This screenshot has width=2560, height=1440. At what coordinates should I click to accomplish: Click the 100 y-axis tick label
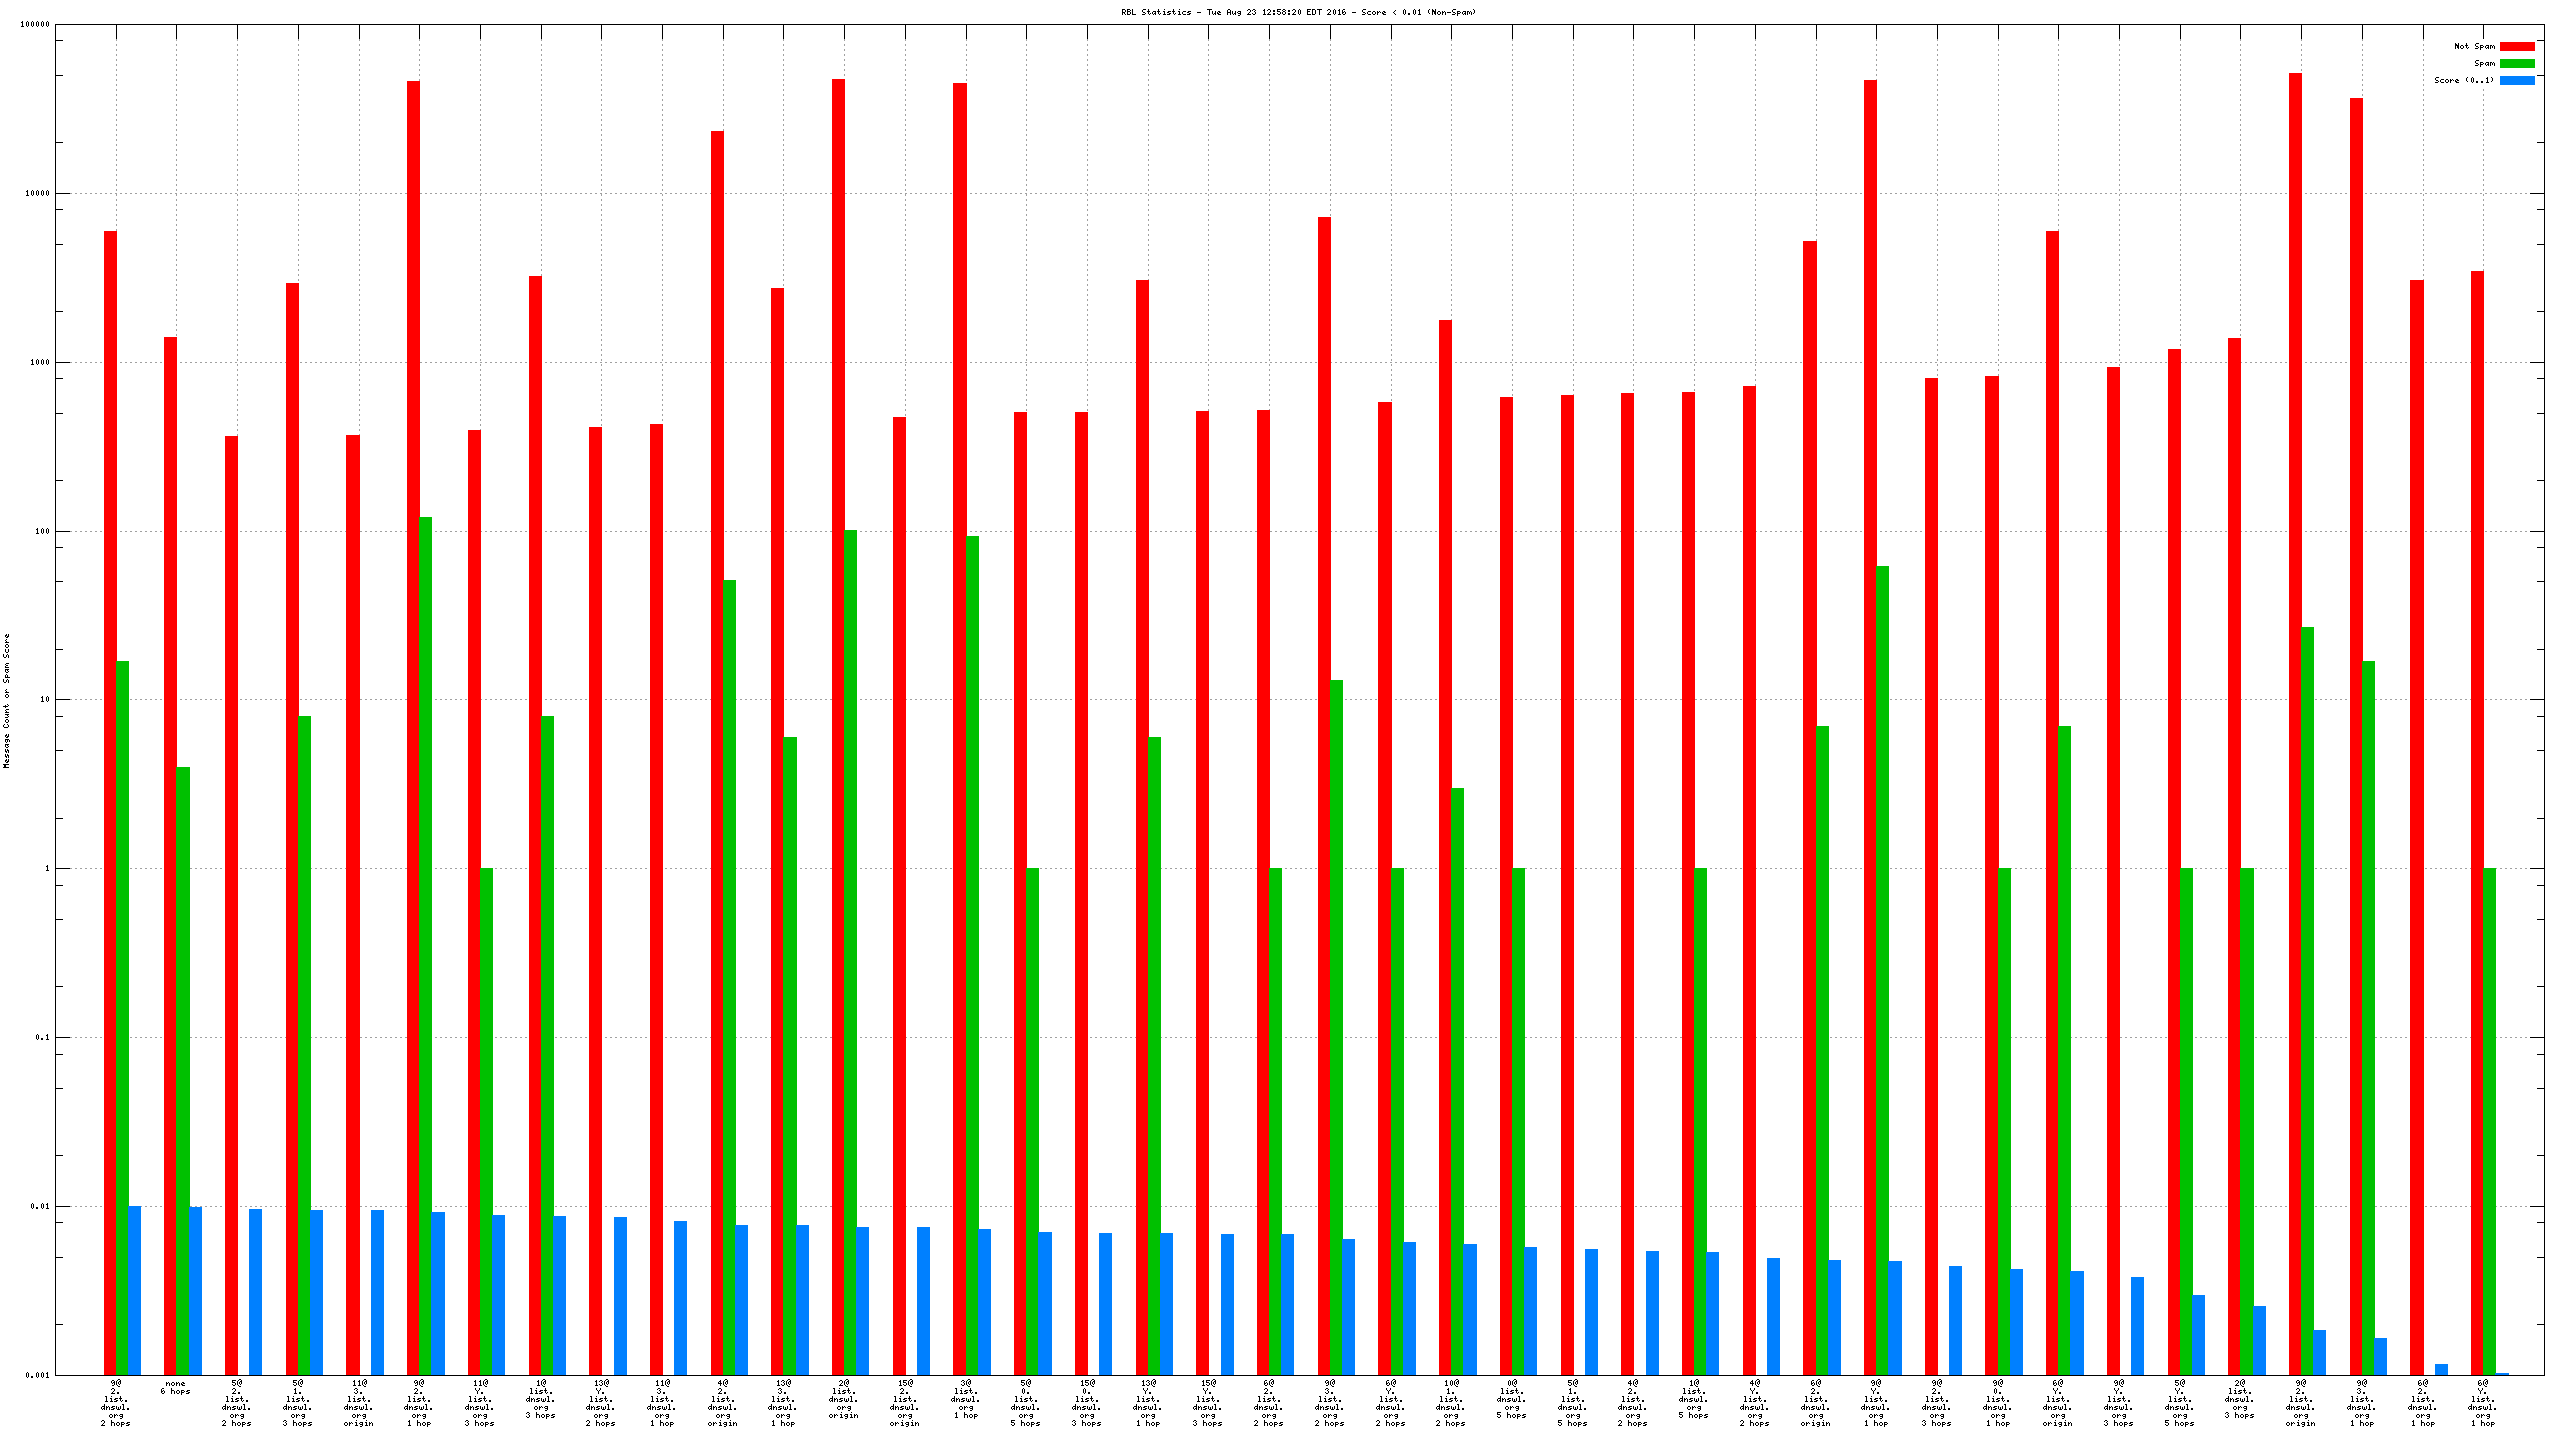pos(42,531)
